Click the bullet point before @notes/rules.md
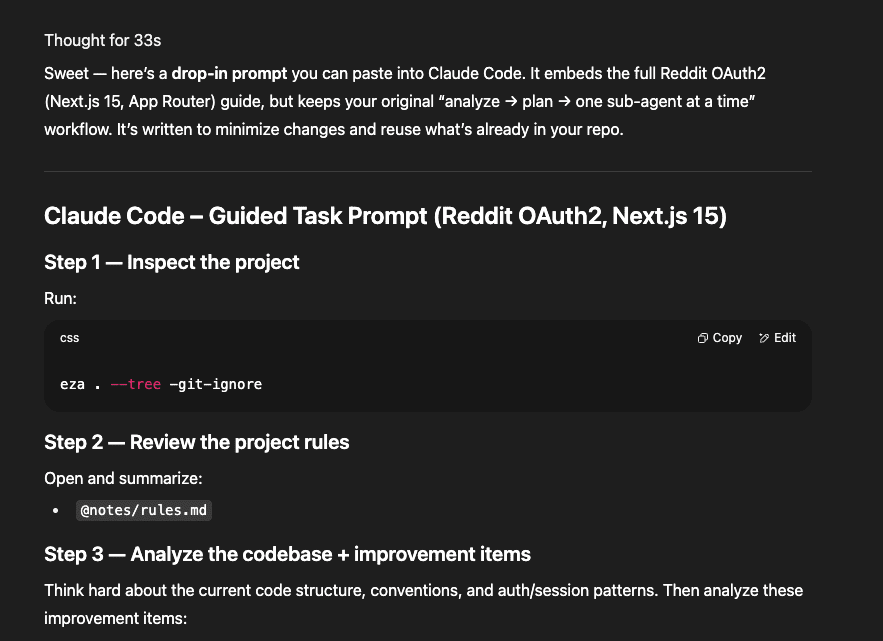The image size is (883, 641). [55, 511]
